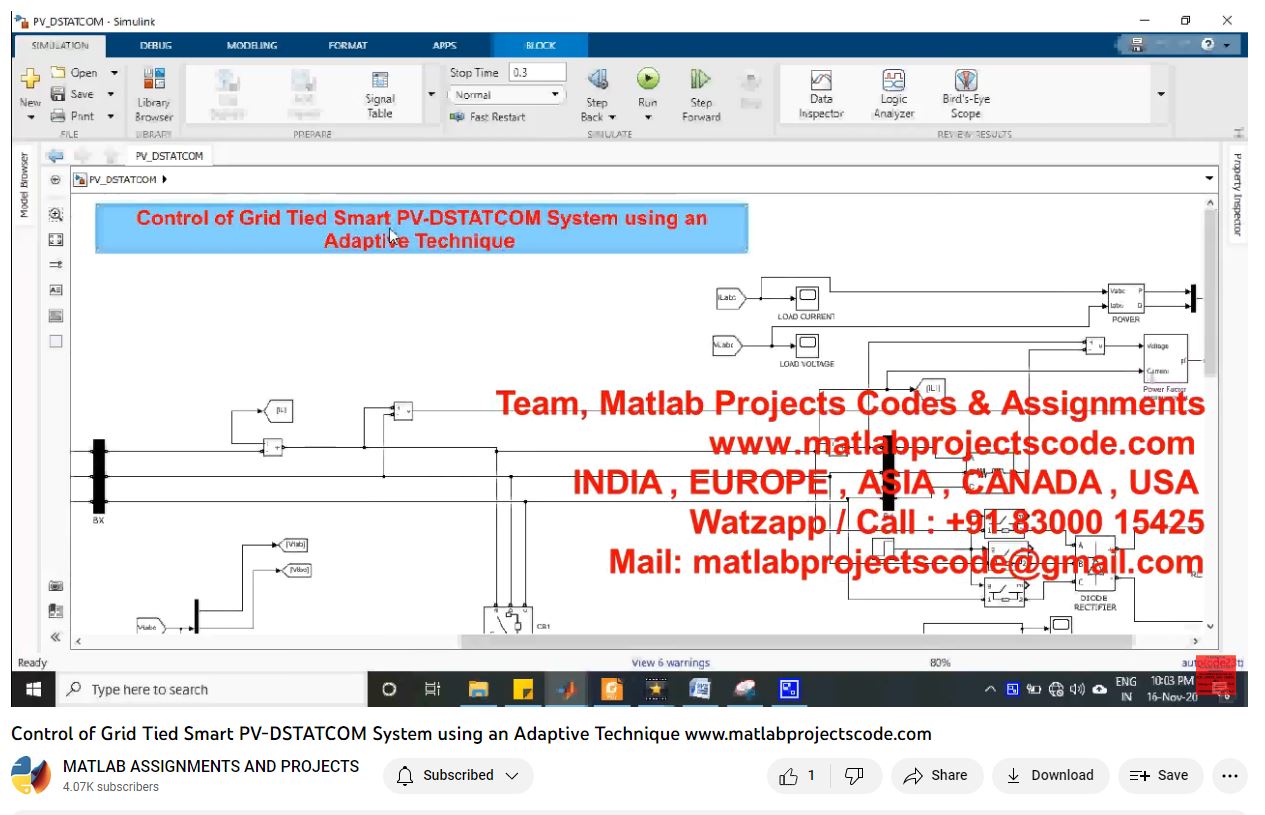Image resolution: width=1265 pixels, height=815 pixels.
Task: Launch the Logic Analyzer
Action: 893,94
